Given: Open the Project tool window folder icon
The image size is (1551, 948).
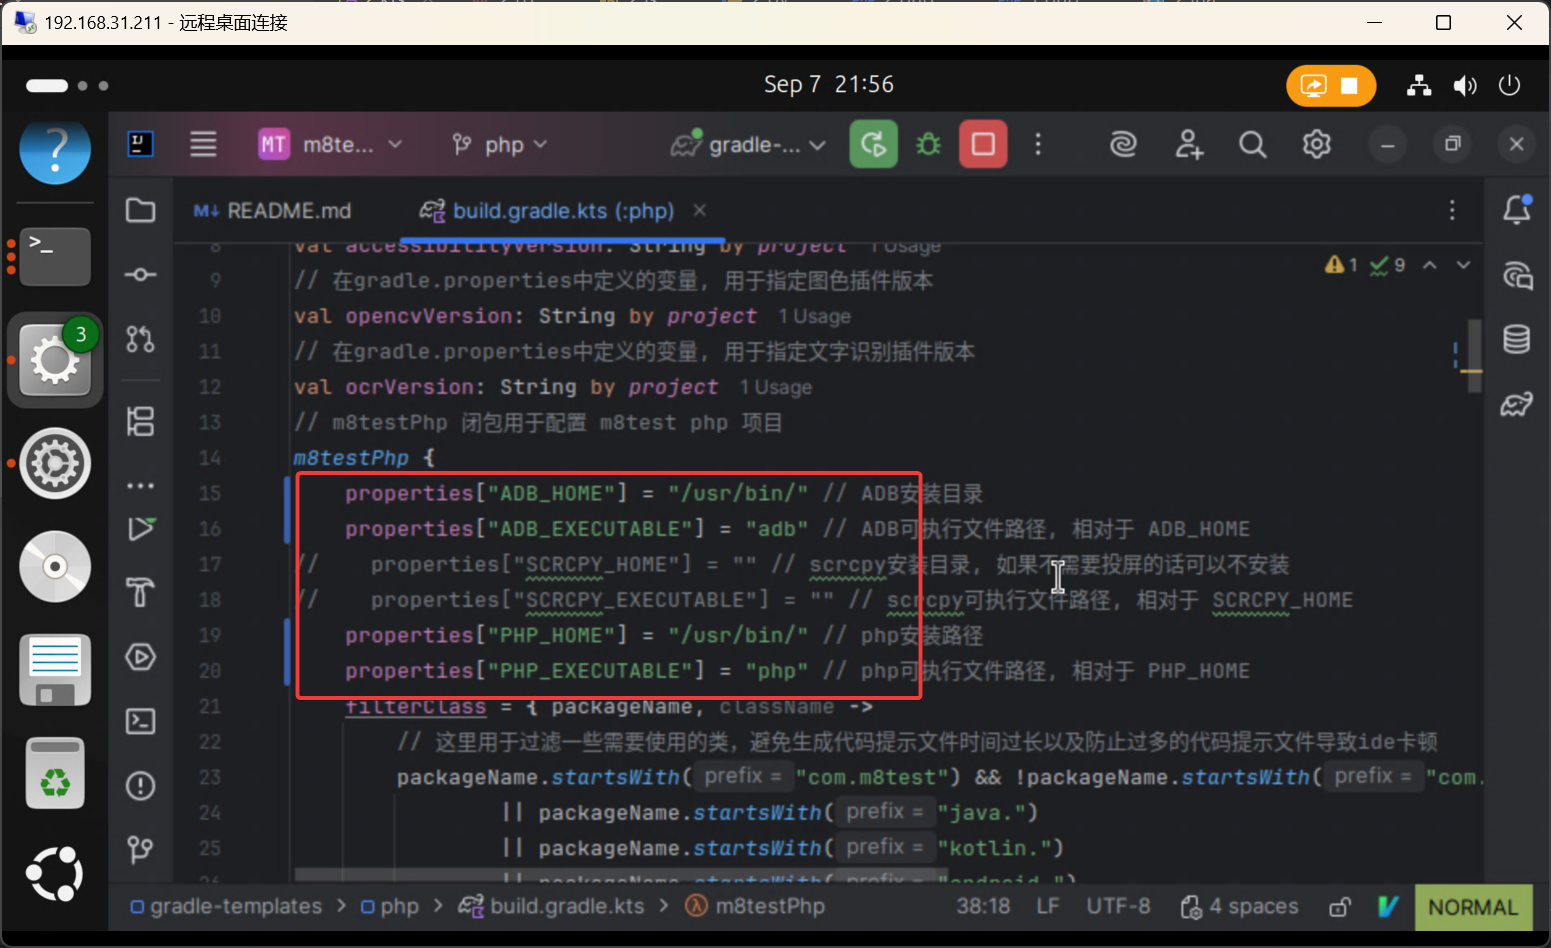Looking at the screenshot, I should click(140, 210).
